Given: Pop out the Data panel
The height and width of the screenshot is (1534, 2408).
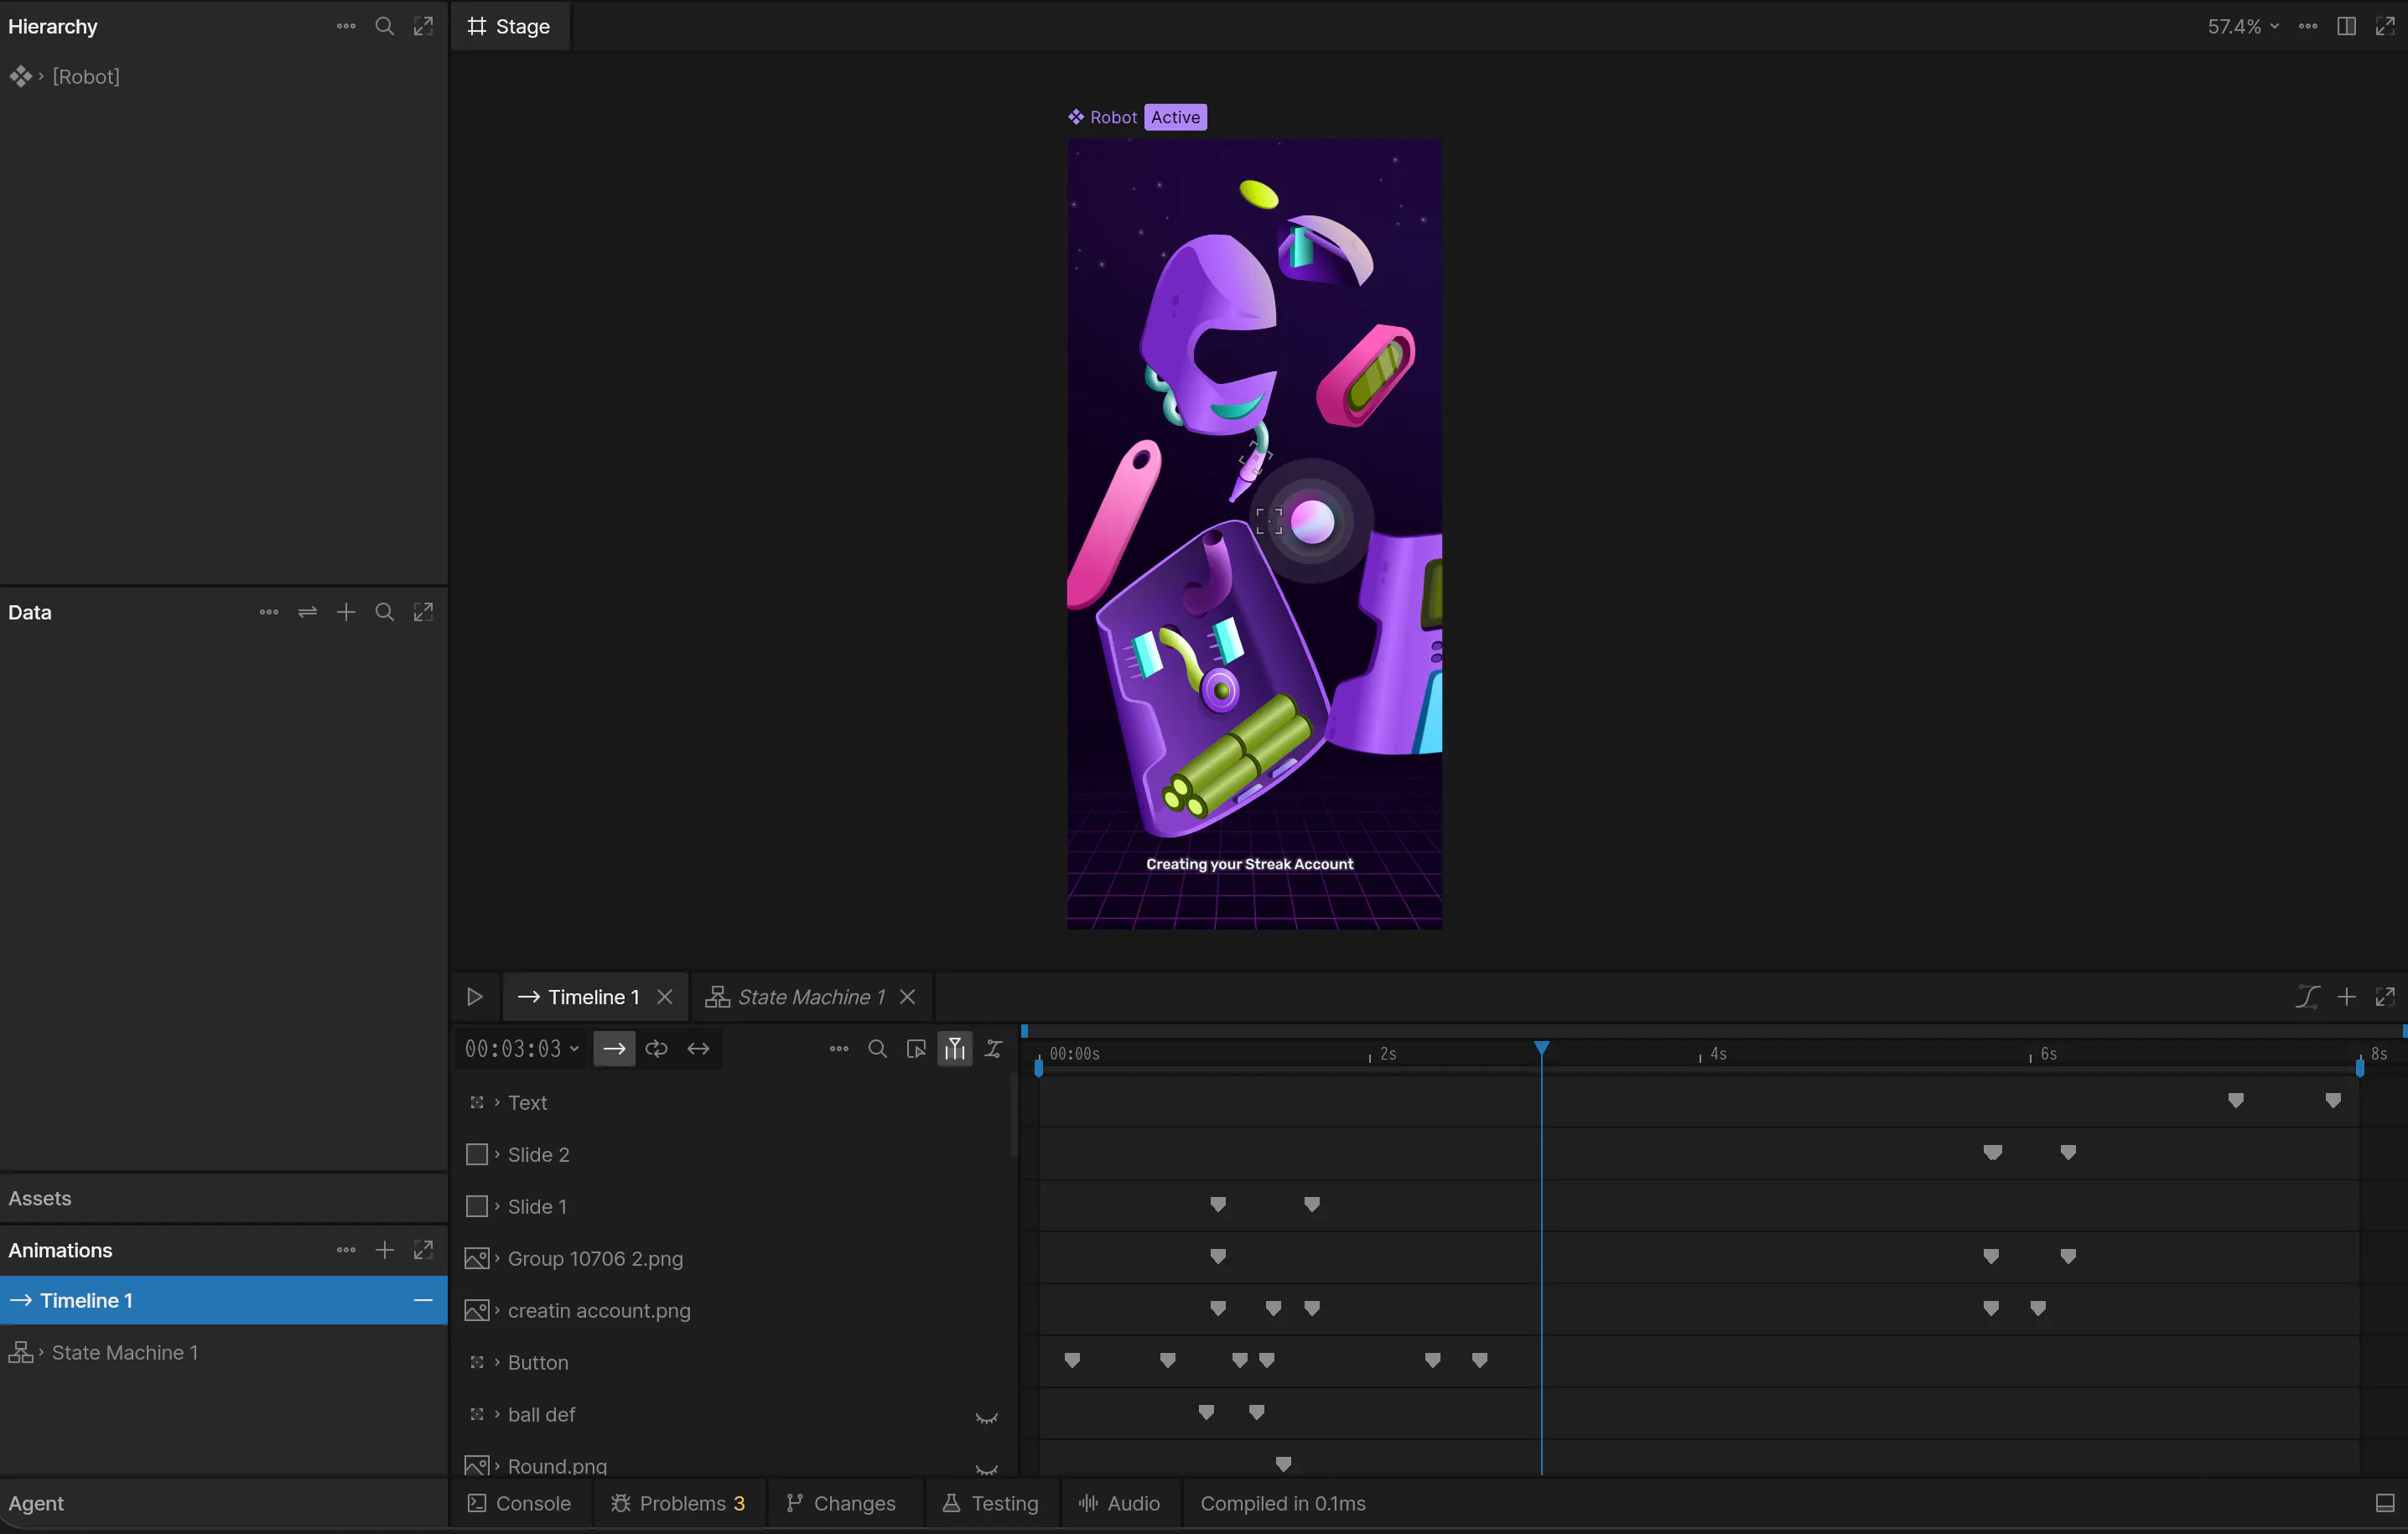Looking at the screenshot, I should tap(423, 612).
